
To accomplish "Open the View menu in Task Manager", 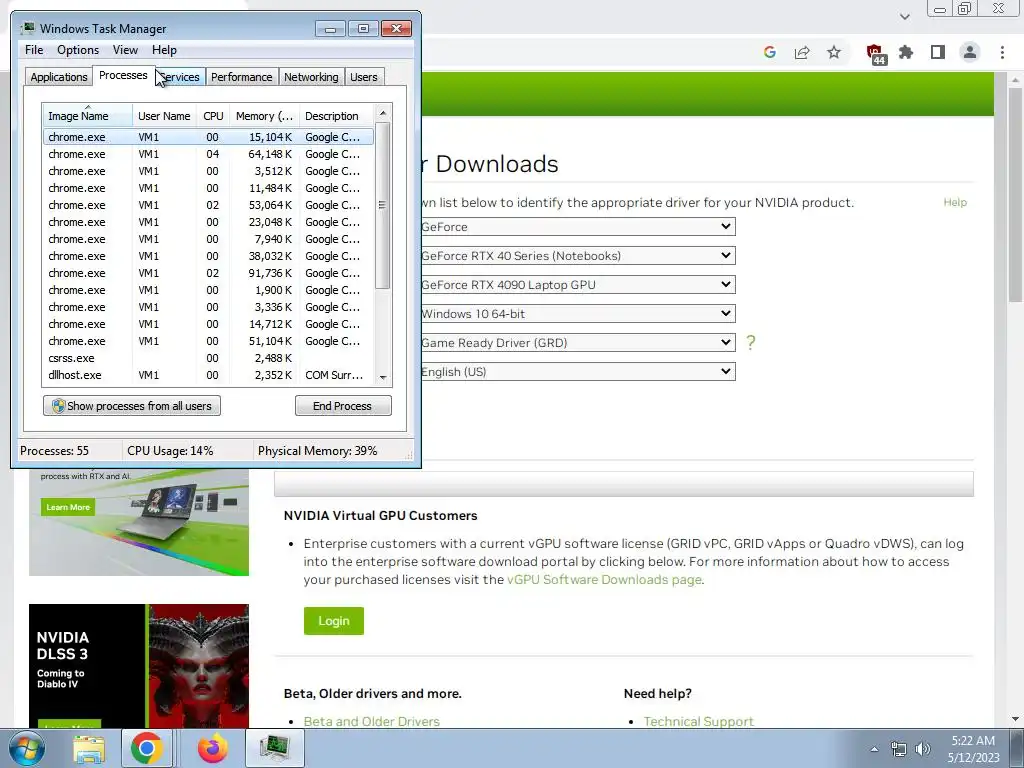I will (125, 50).
